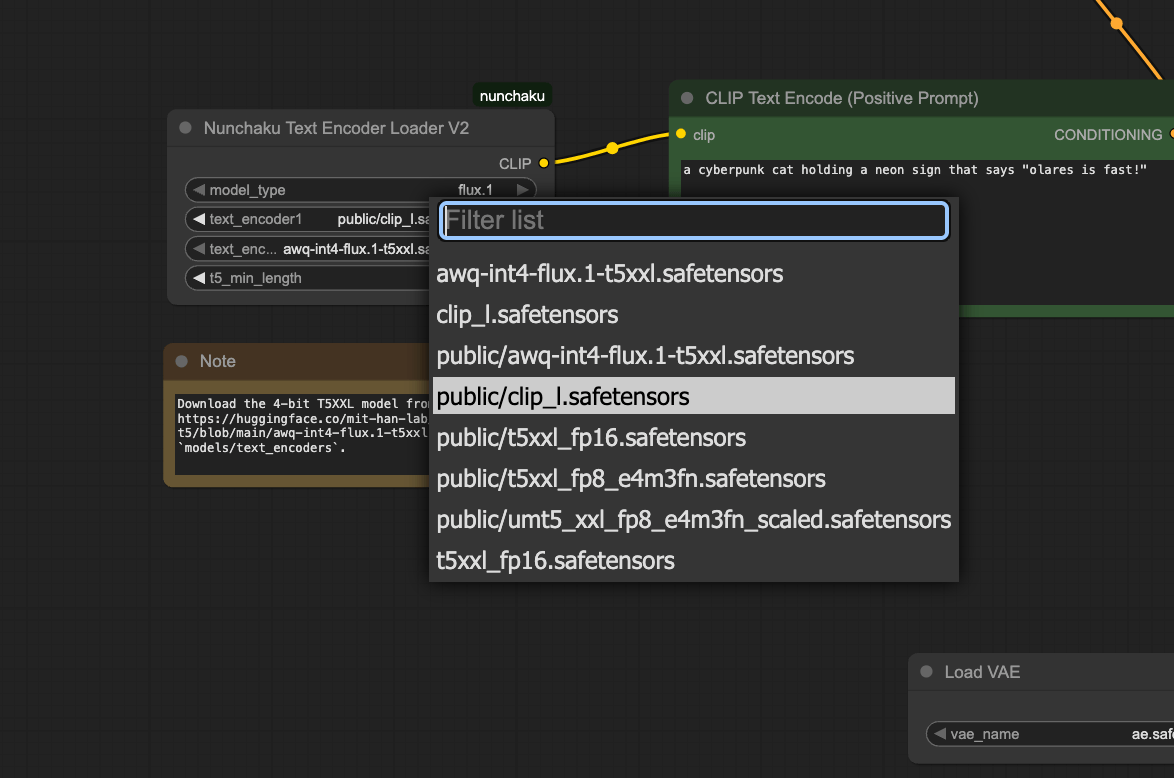
Task: Click the model_type previous value arrow
Action: click(x=199, y=190)
